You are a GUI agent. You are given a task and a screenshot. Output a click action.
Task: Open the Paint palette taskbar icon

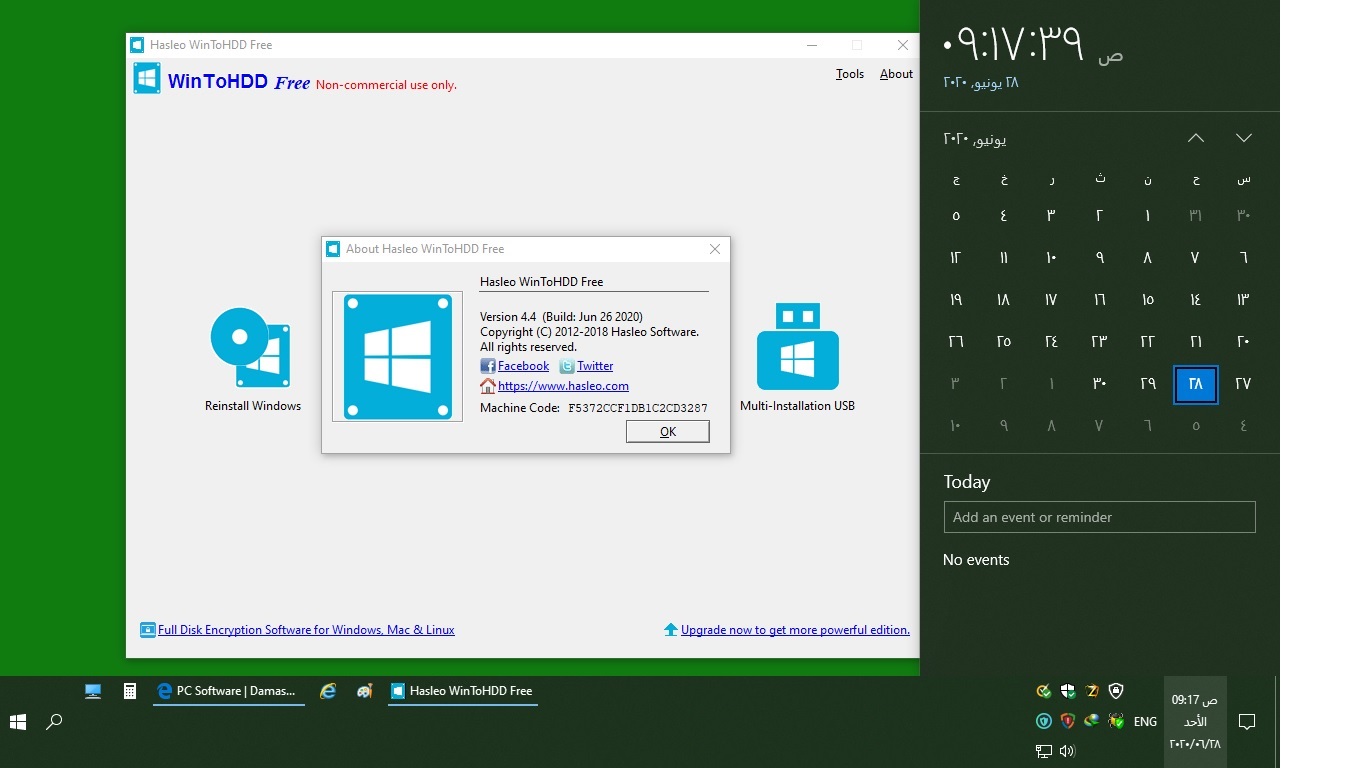point(365,691)
